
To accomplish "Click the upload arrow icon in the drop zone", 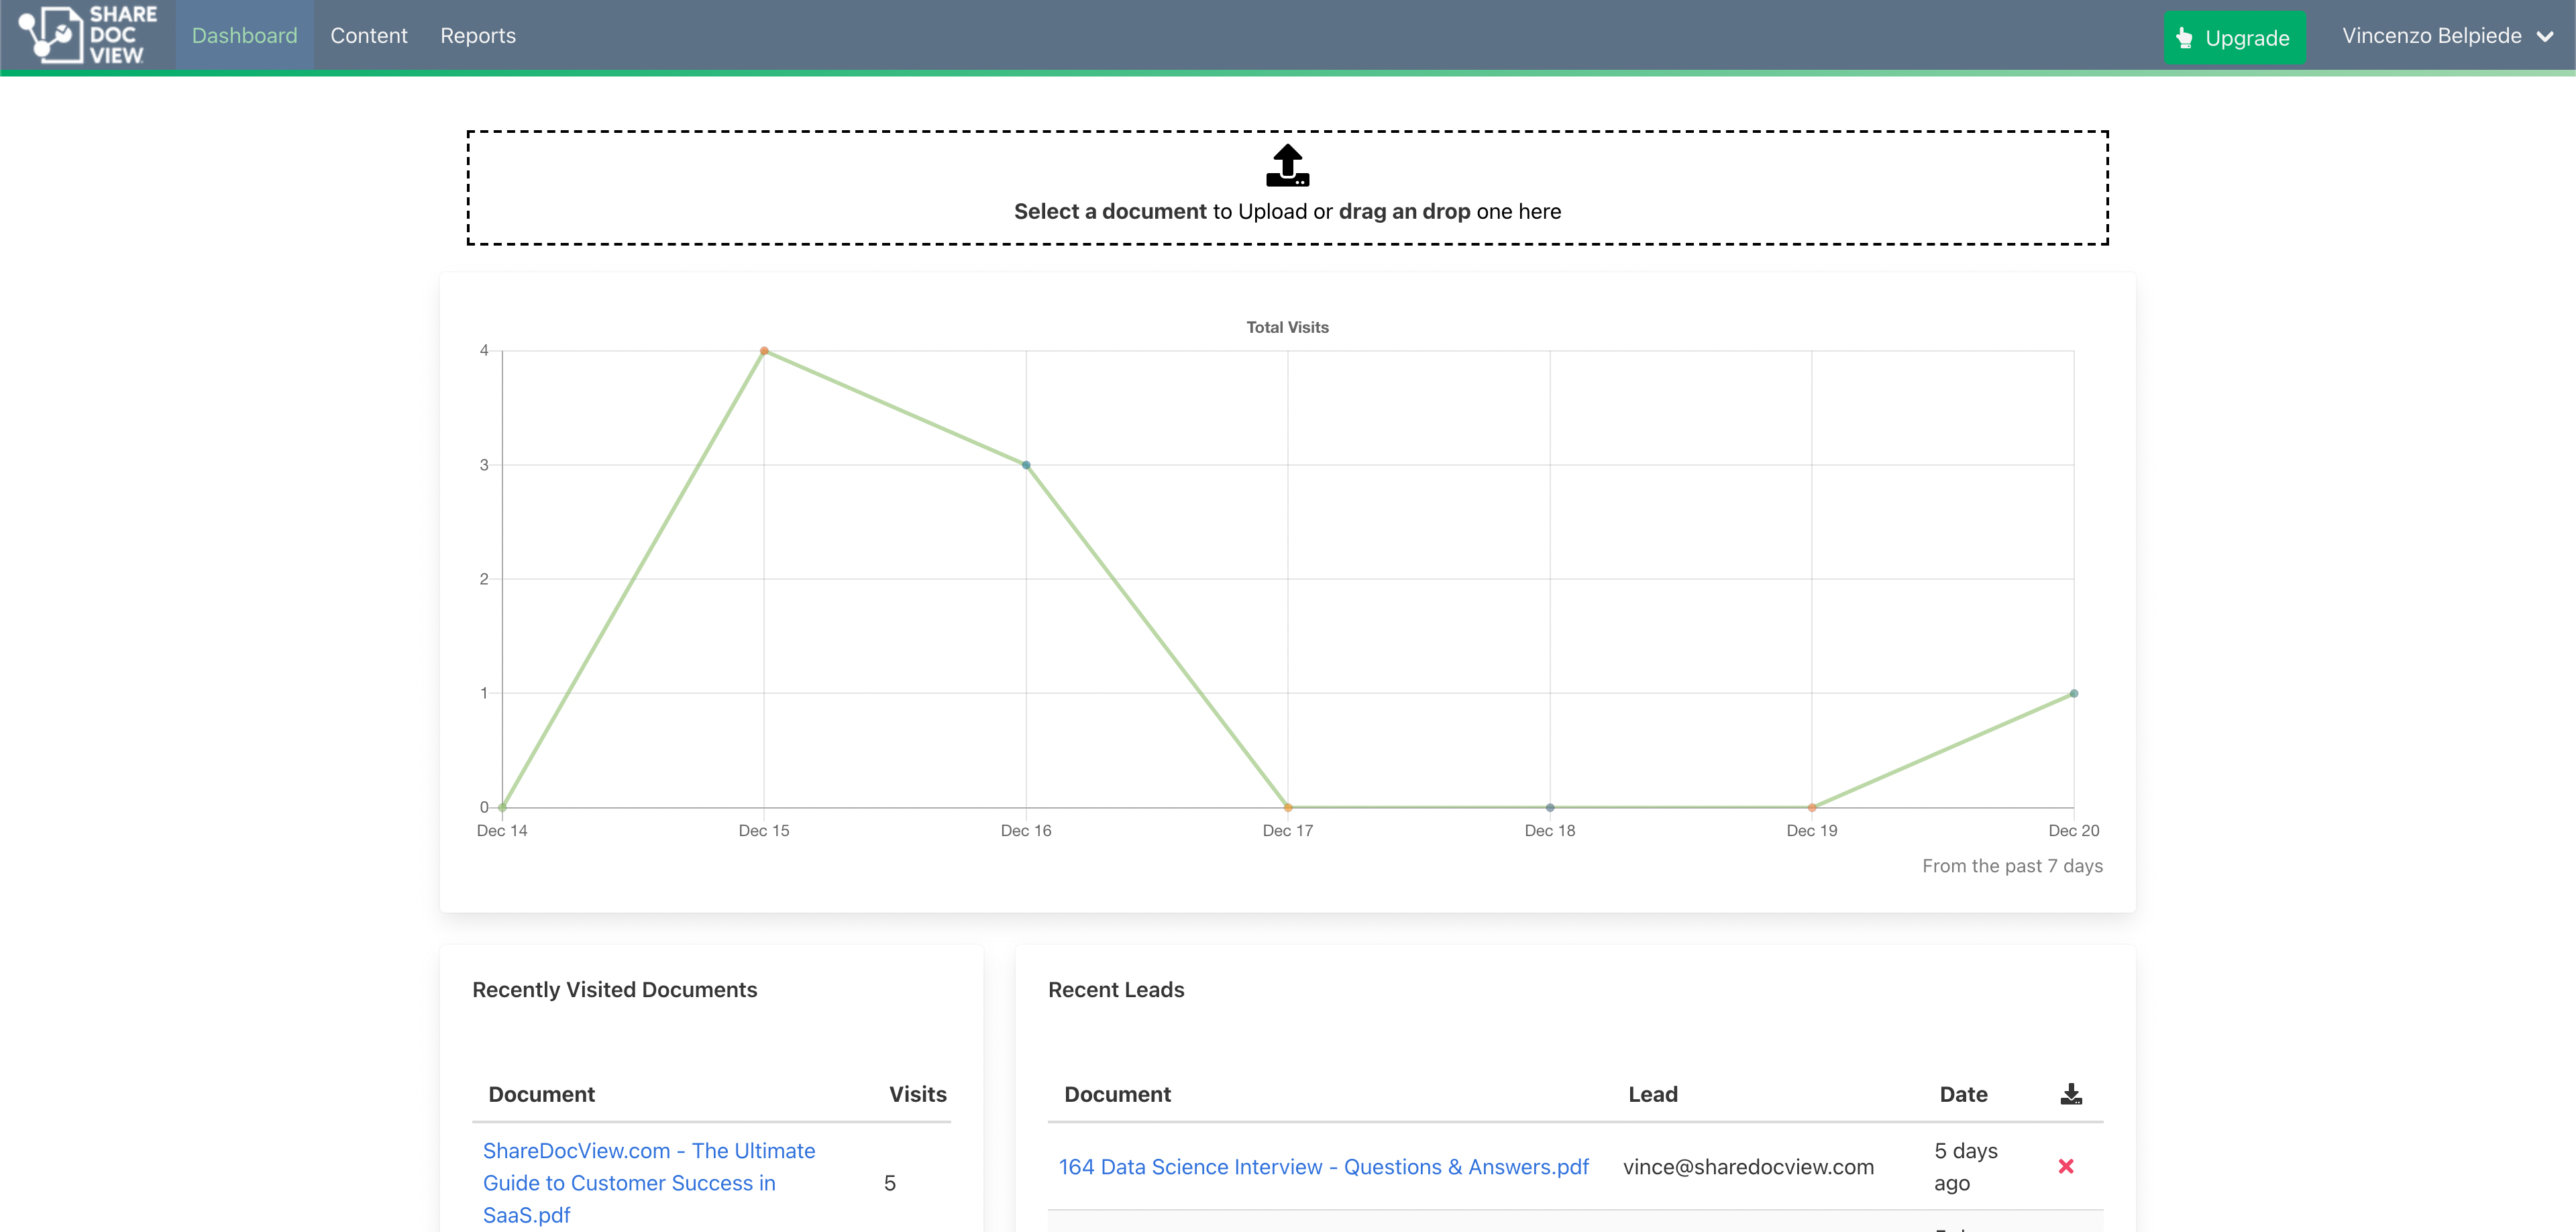I will tap(1287, 165).
